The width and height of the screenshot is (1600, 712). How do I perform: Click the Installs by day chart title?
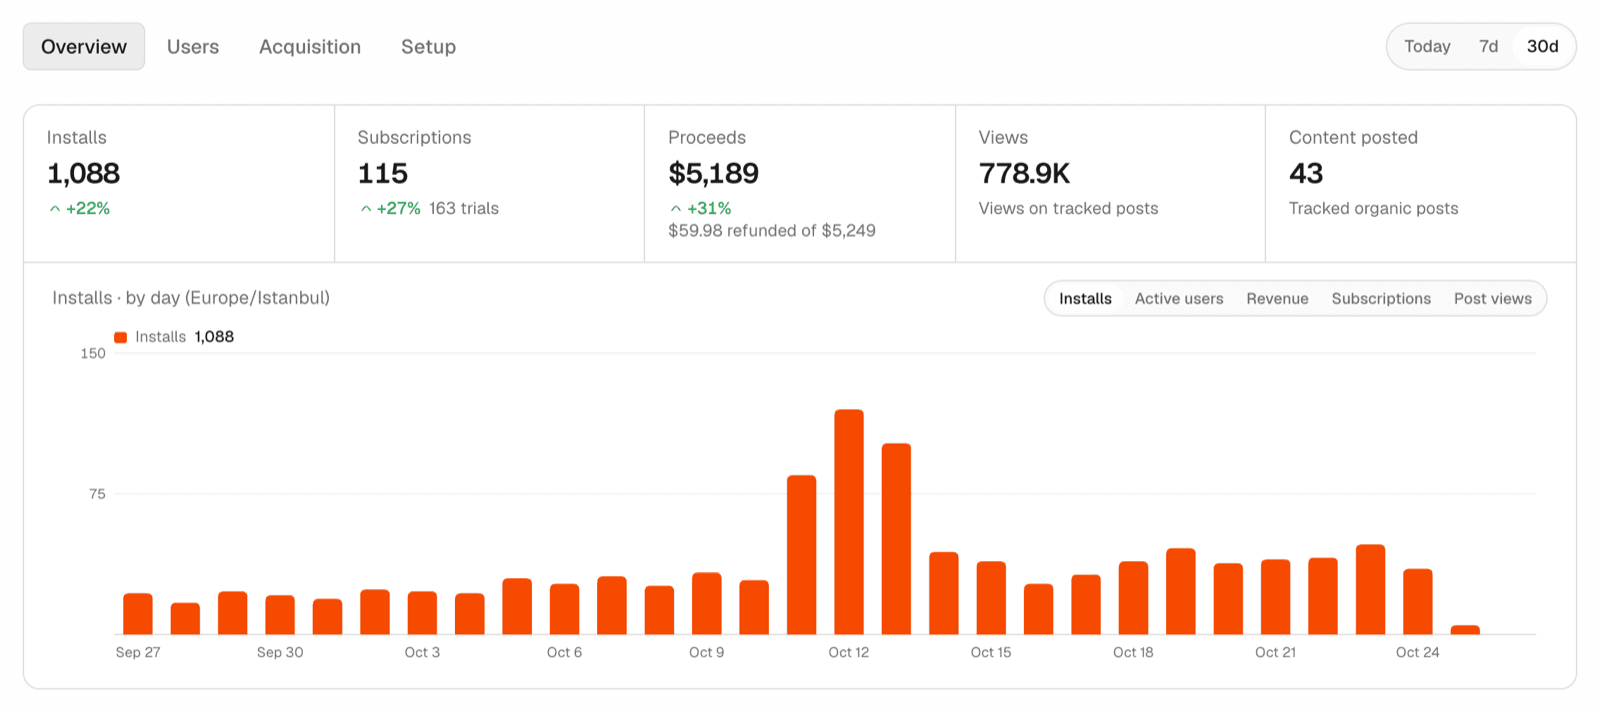tap(191, 298)
